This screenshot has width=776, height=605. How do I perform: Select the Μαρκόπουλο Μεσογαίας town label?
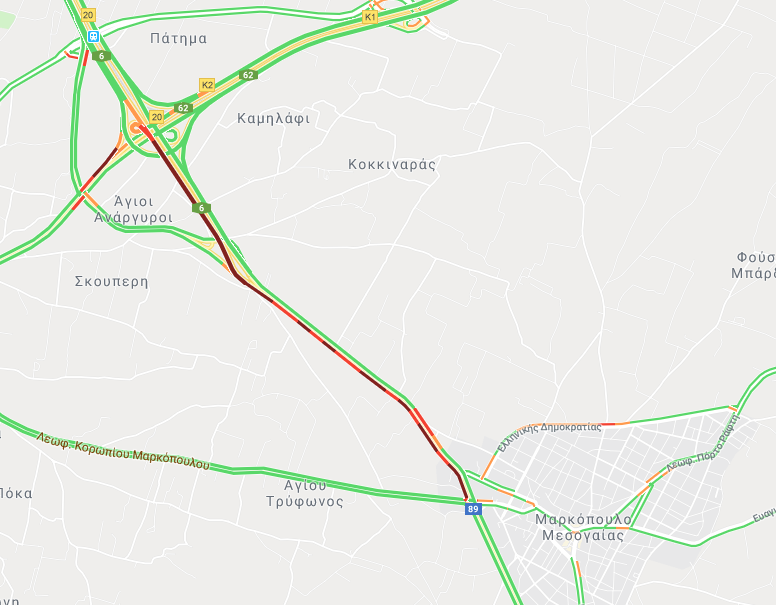point(583,527)
